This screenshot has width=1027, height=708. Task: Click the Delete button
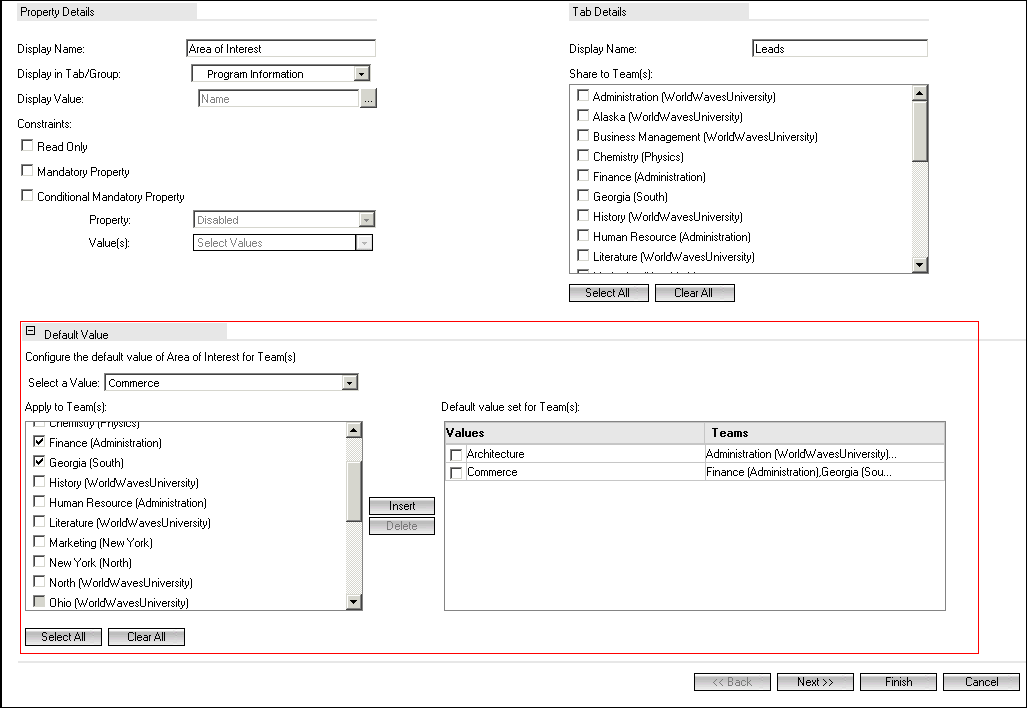click(x=401, y=526)
